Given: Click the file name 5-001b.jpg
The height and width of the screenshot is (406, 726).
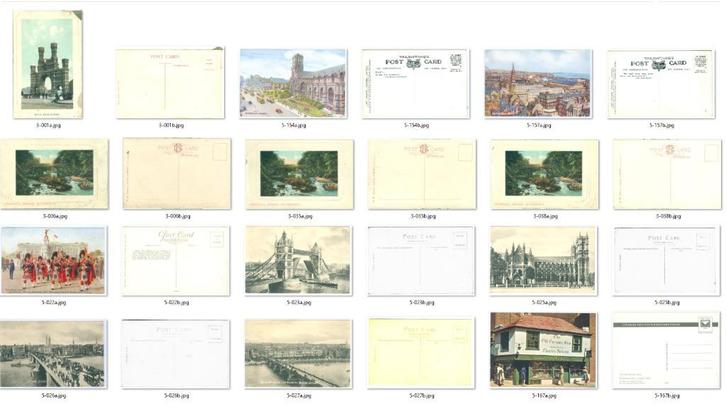Looking at the screenshot, I should [171, 125].
